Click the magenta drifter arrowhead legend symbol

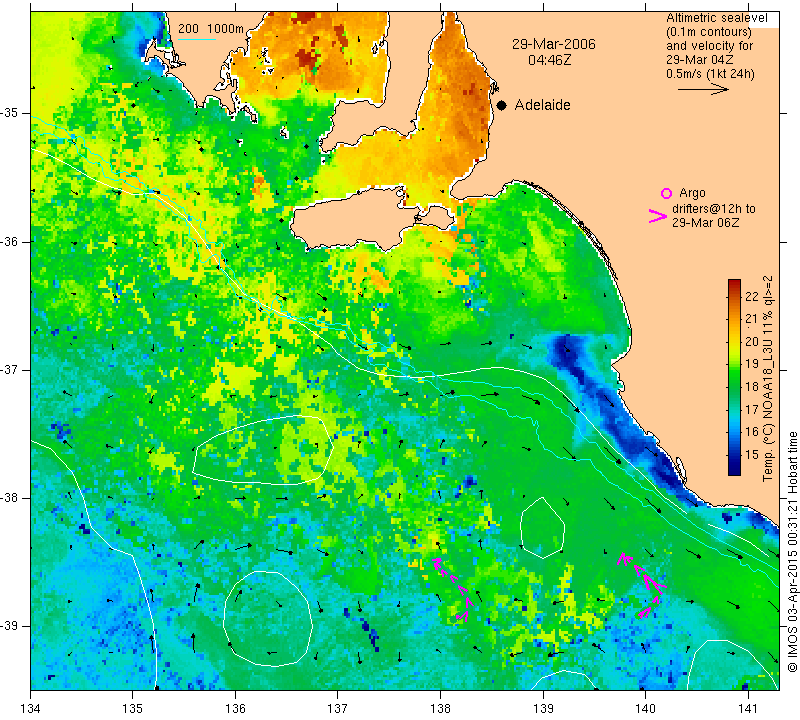pyautogui.click(x=658, y=216)
